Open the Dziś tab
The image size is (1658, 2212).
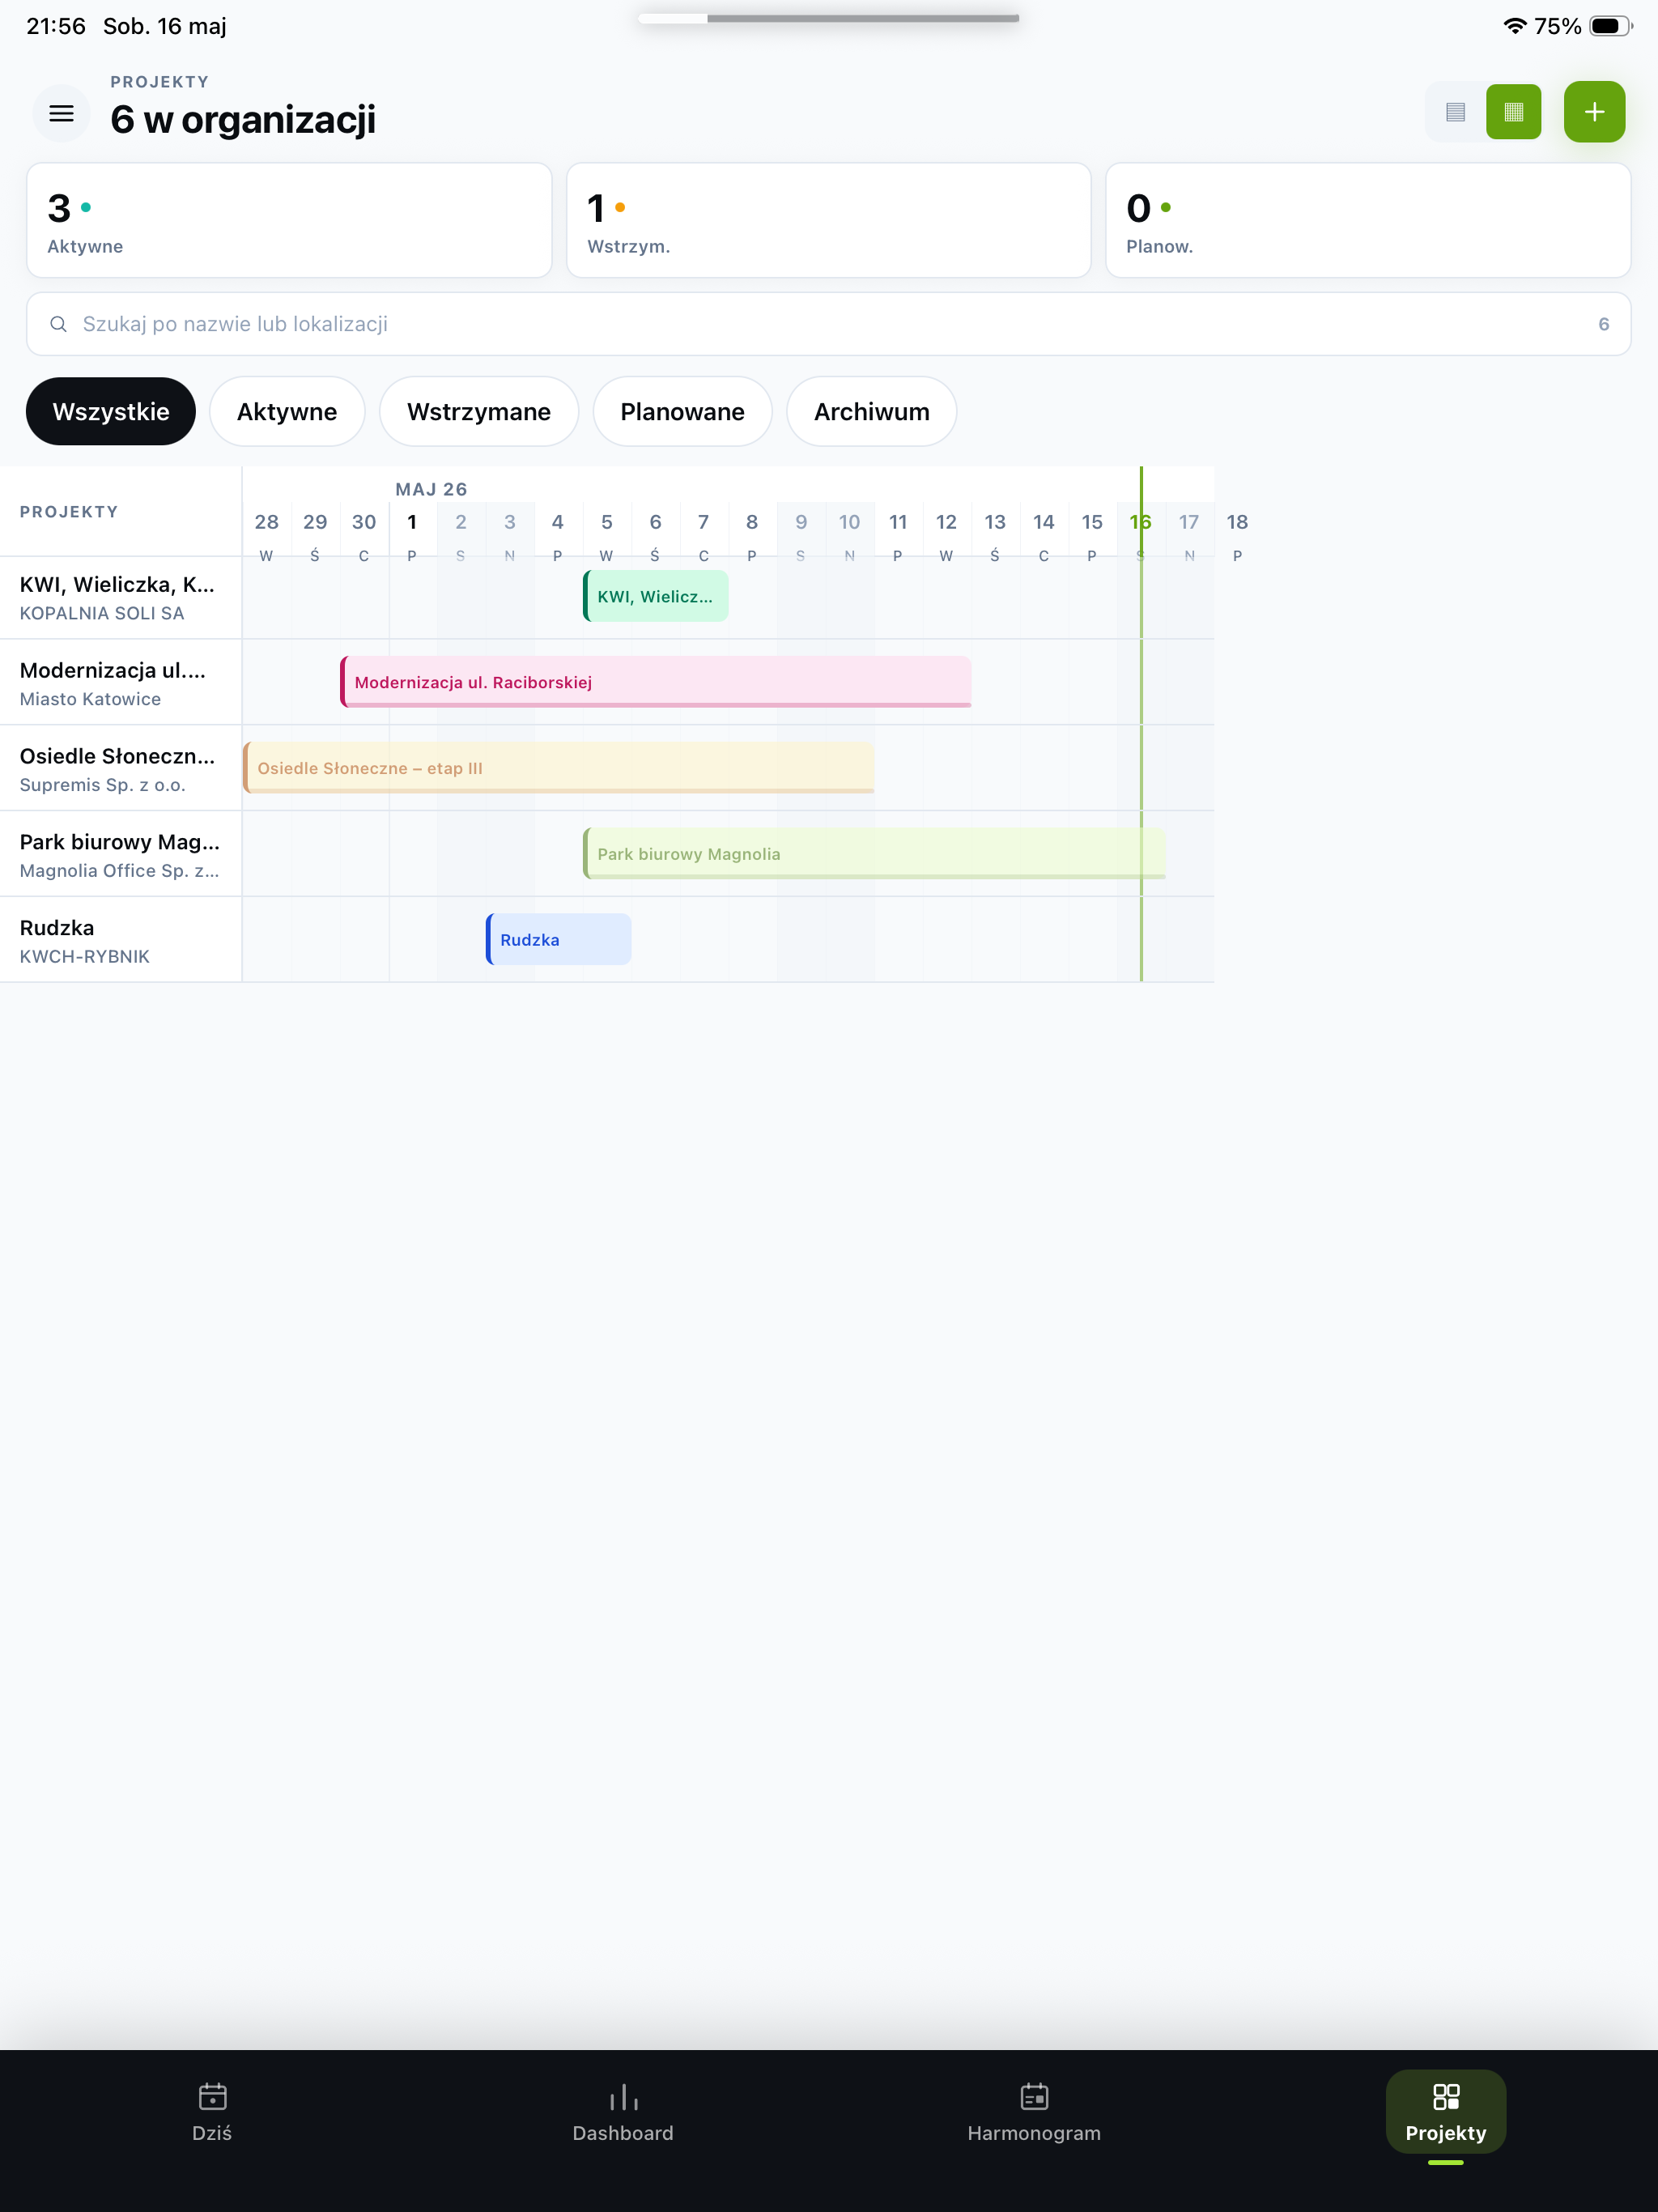click(212, 2111)
